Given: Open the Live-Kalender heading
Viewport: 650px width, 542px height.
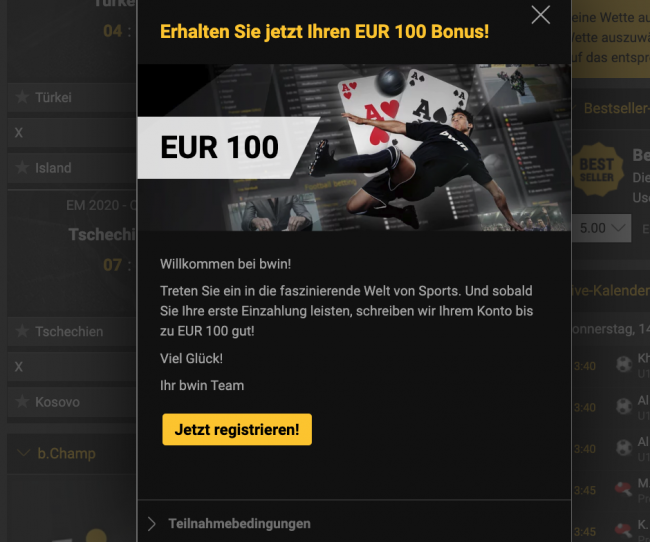Looking at the screenshot, I should pos(611,291).
